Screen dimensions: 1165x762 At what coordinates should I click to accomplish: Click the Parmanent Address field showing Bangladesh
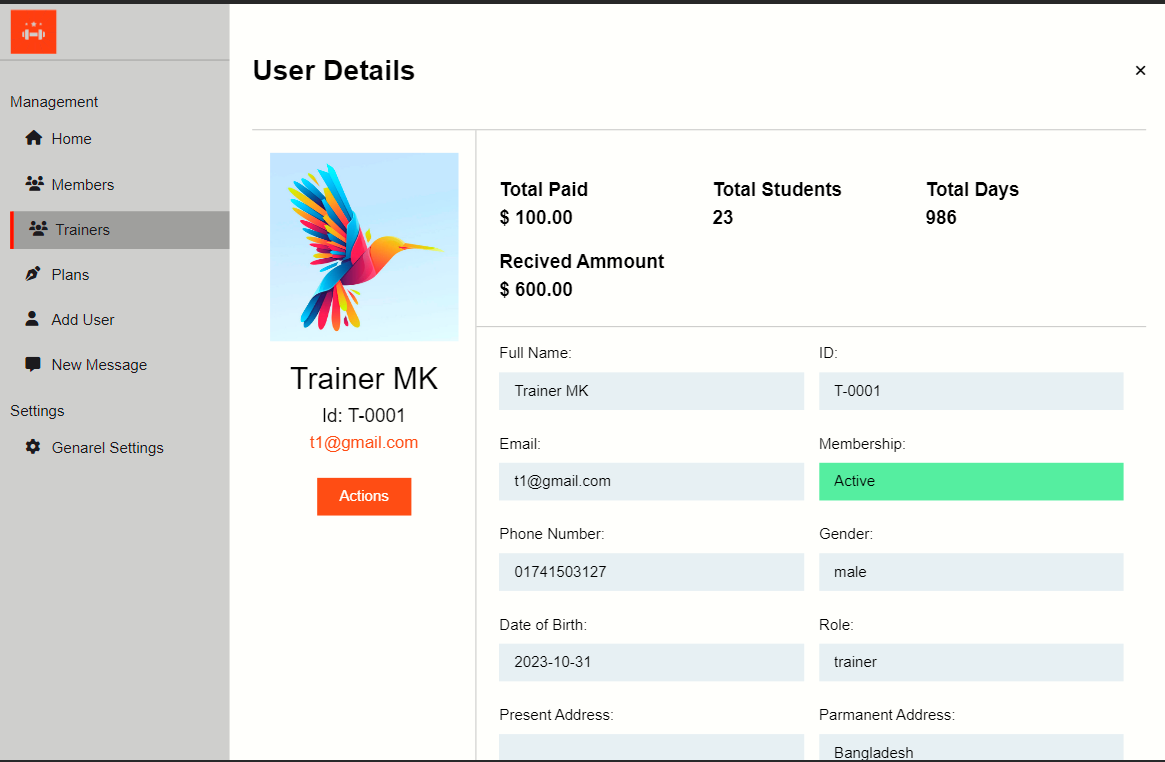click(971, 747)
